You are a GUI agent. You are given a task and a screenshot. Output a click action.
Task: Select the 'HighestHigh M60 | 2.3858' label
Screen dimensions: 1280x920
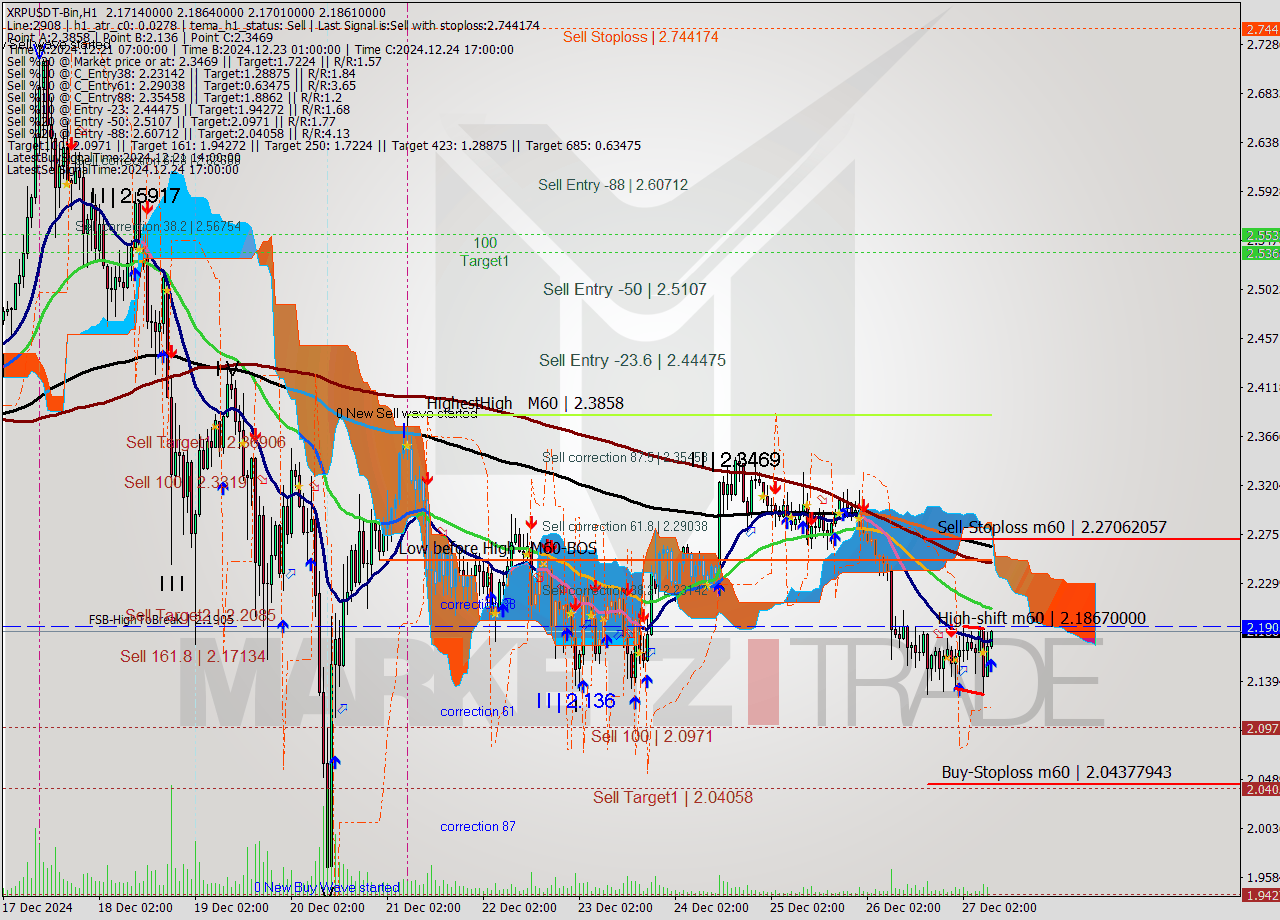[525, 404]
